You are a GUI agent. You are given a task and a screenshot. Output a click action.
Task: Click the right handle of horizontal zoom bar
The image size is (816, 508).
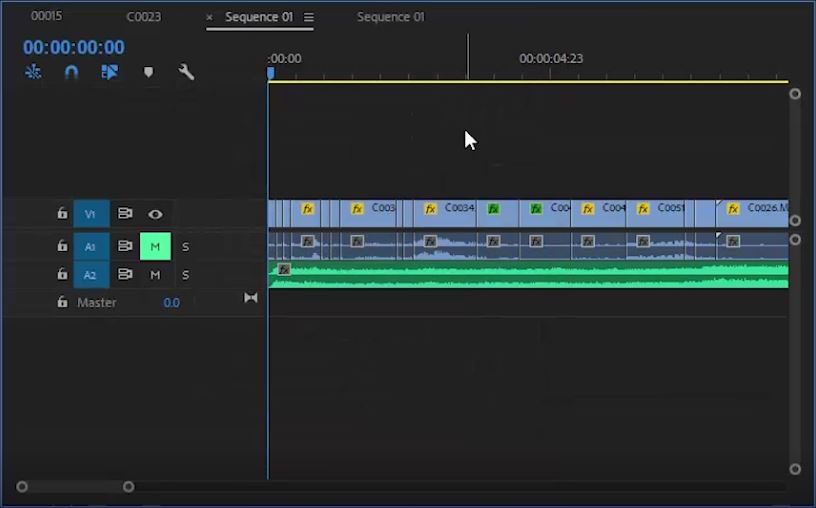point(129,487)
